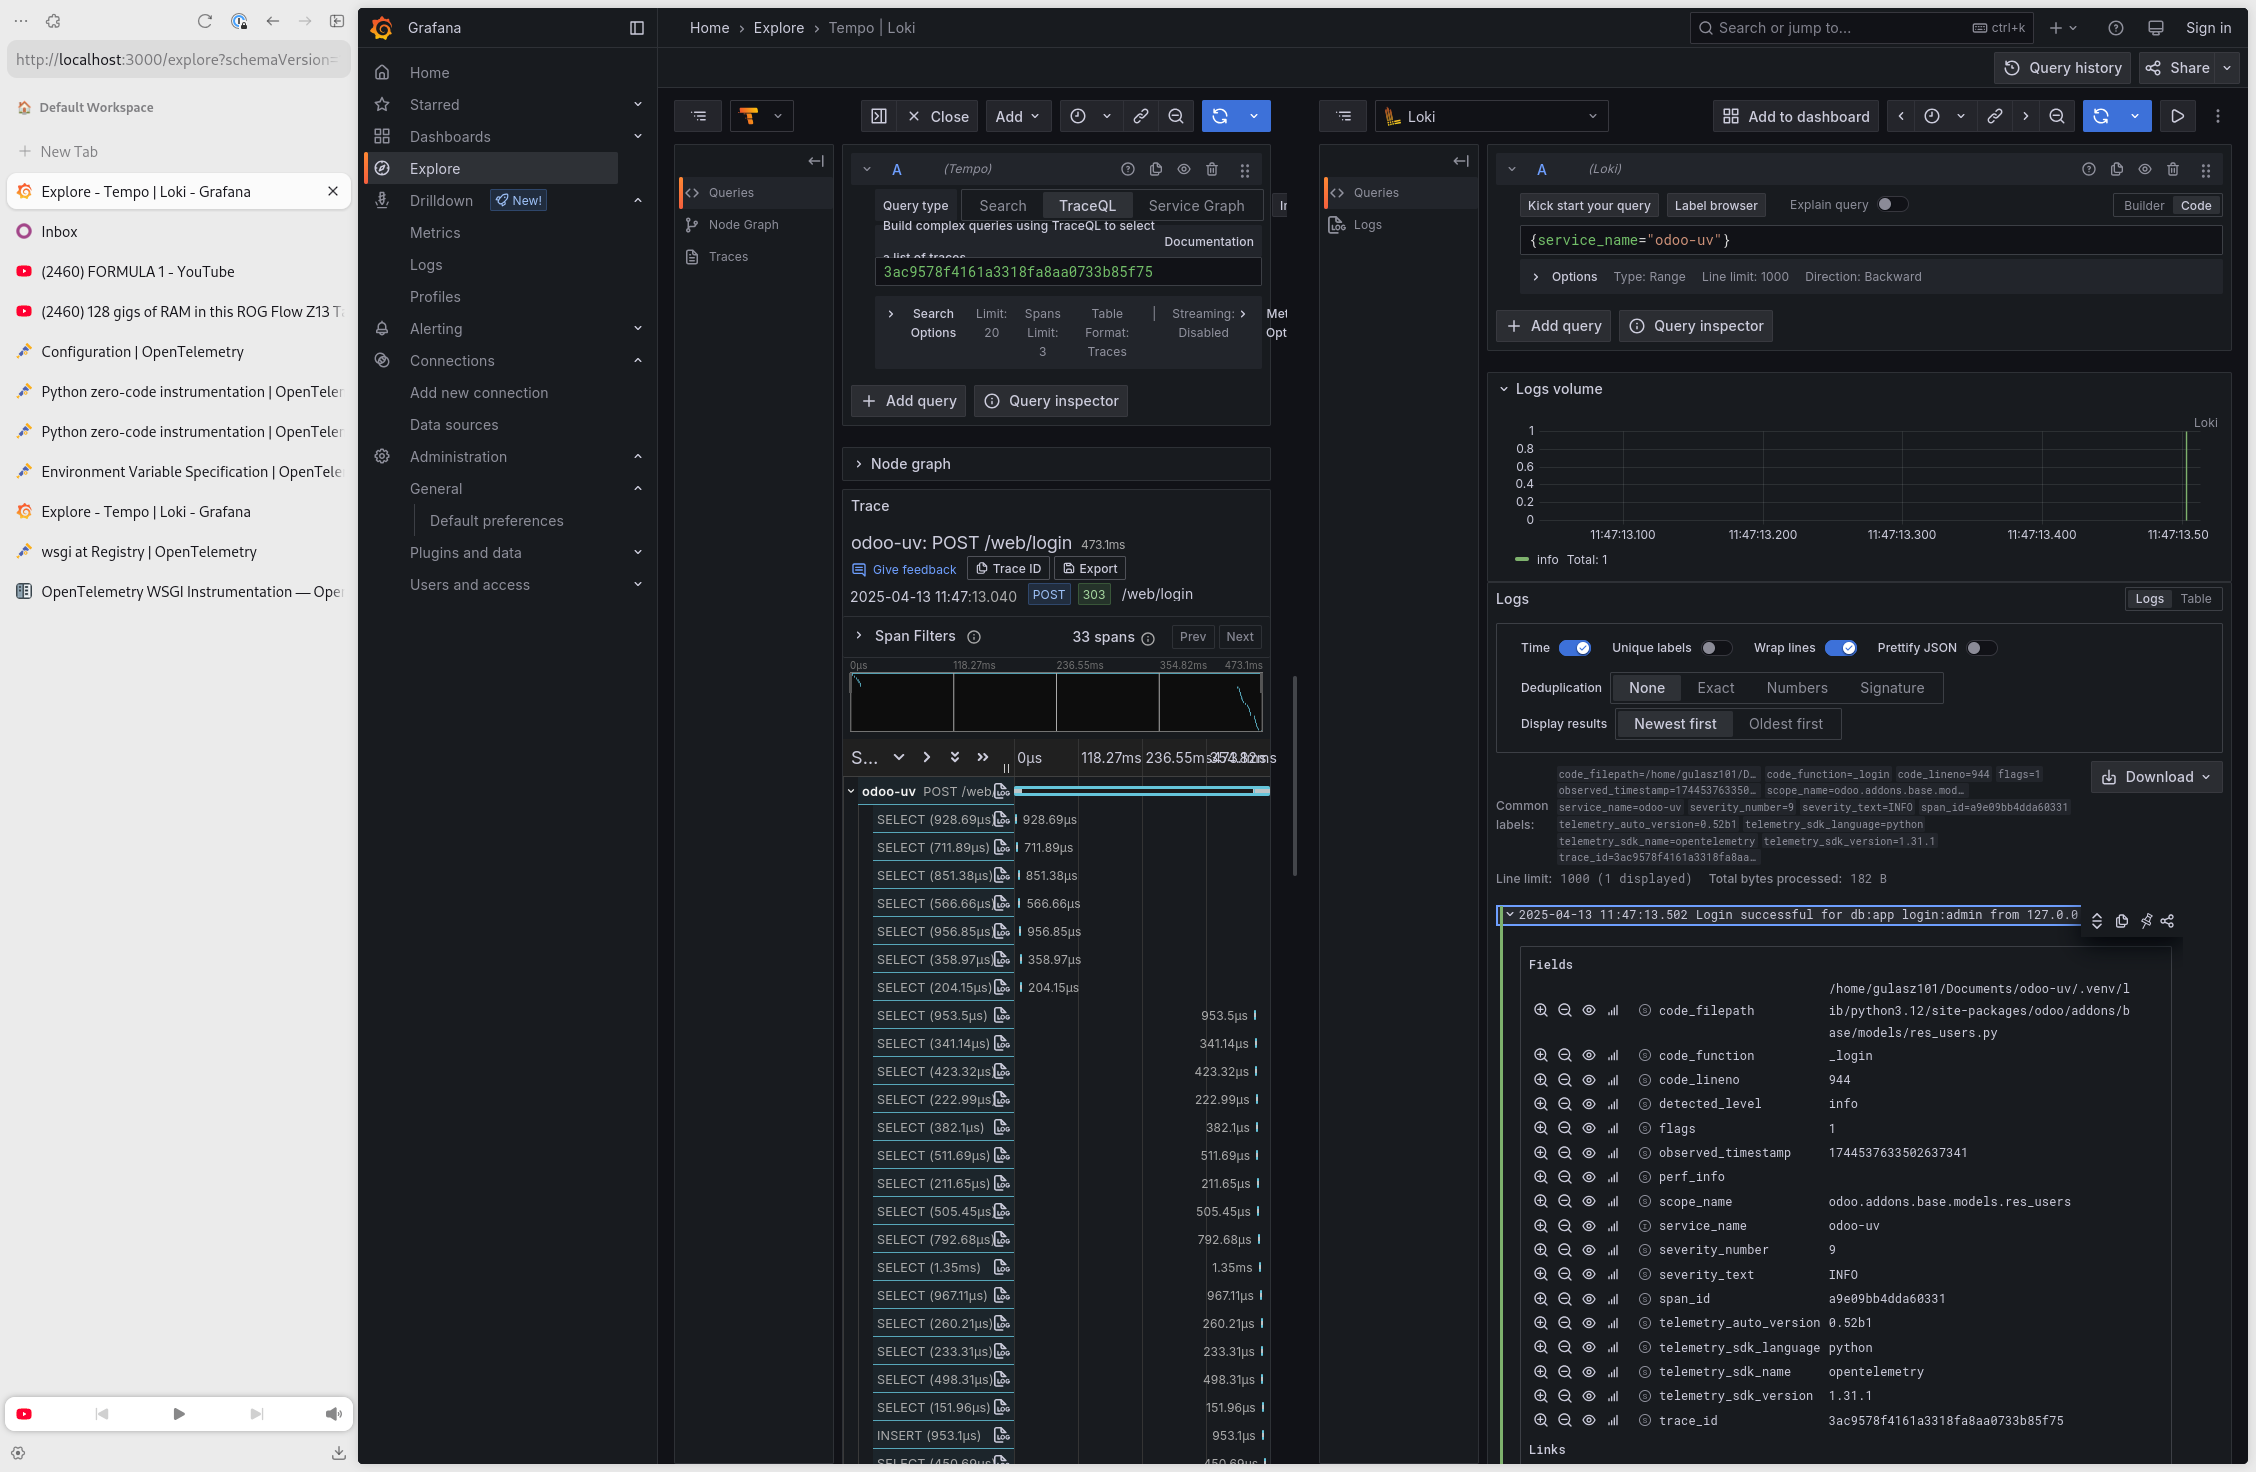
Task: Click the zoom out time range icon in Loki pane
Action: [2057, 117]
